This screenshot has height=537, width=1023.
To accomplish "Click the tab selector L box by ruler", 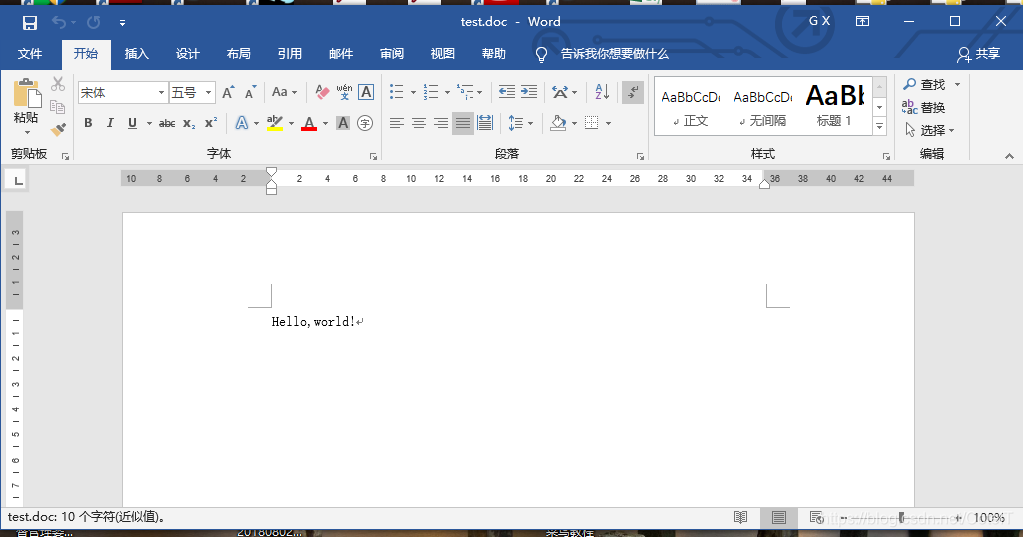I will [x=18, y=180].
